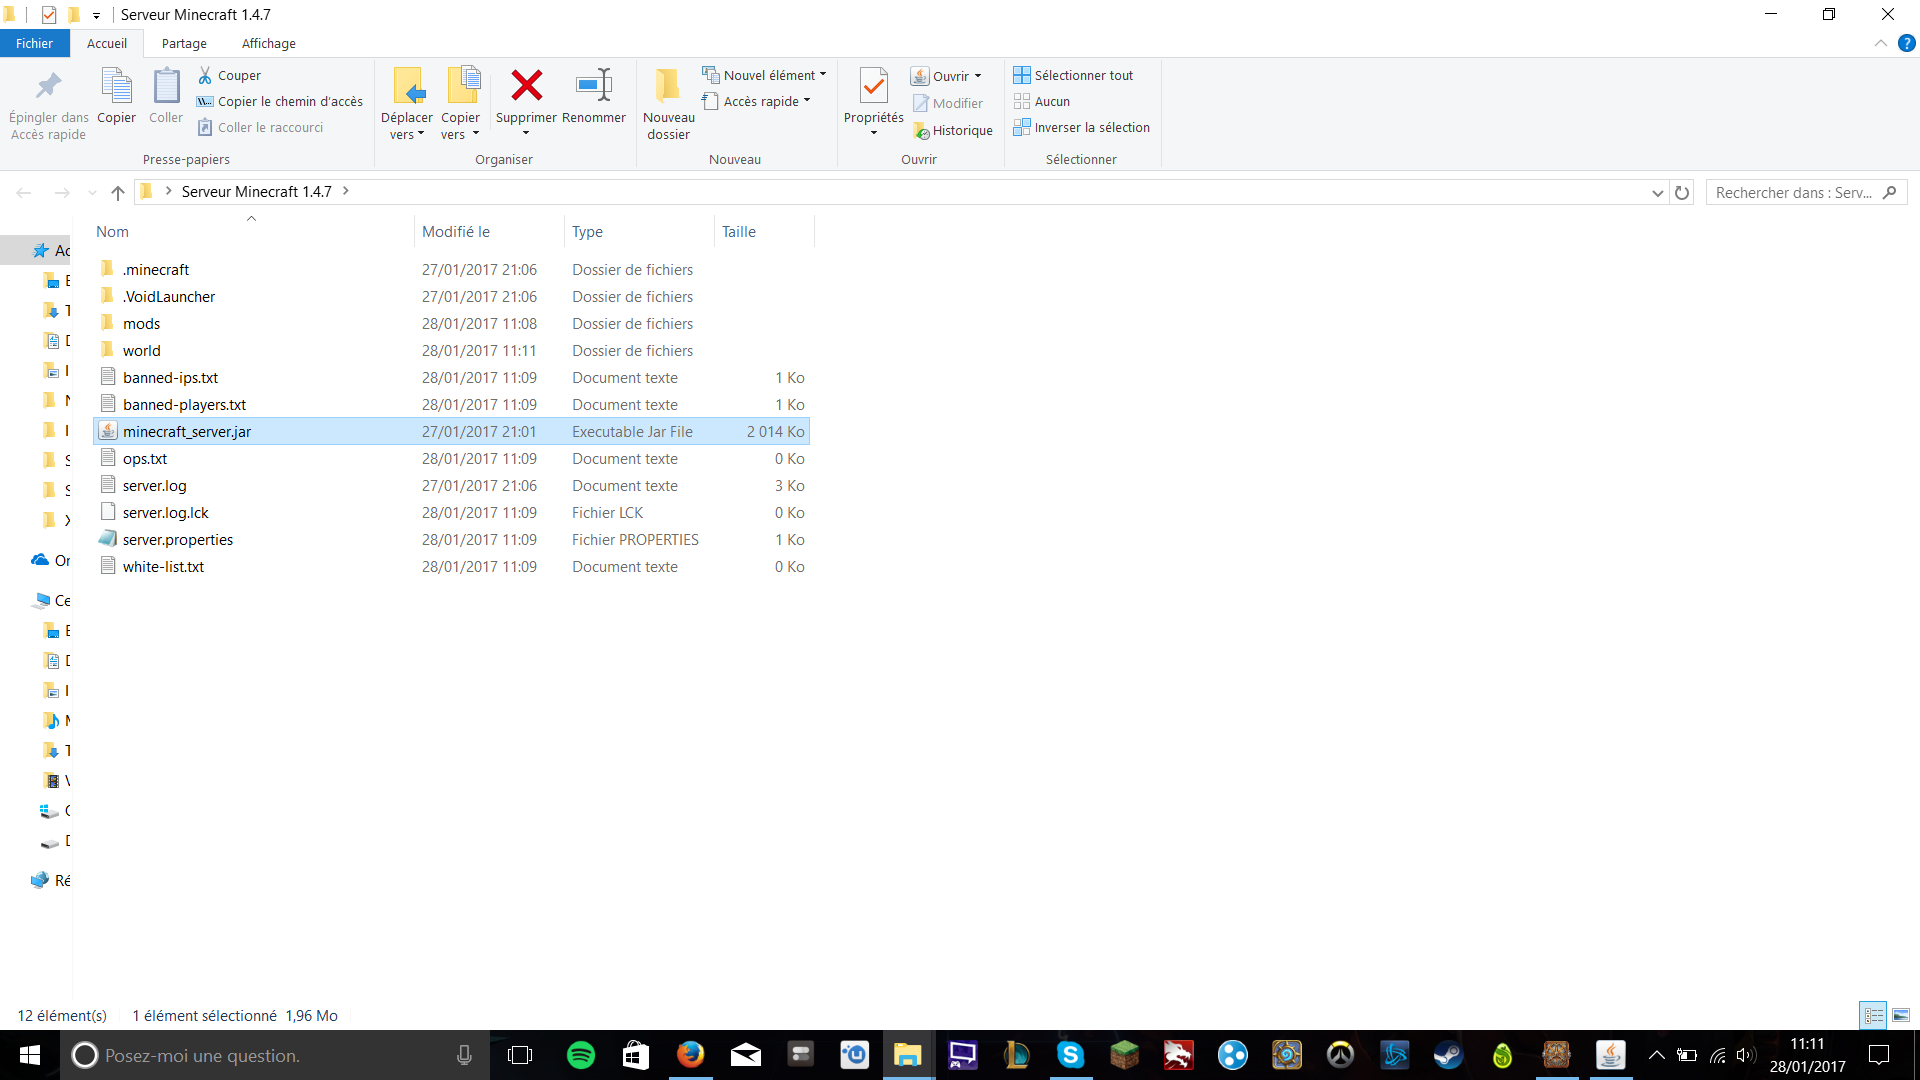
Task: Switch to the Accueil tab
Action: pyautogui.click(x=107, y=43)
